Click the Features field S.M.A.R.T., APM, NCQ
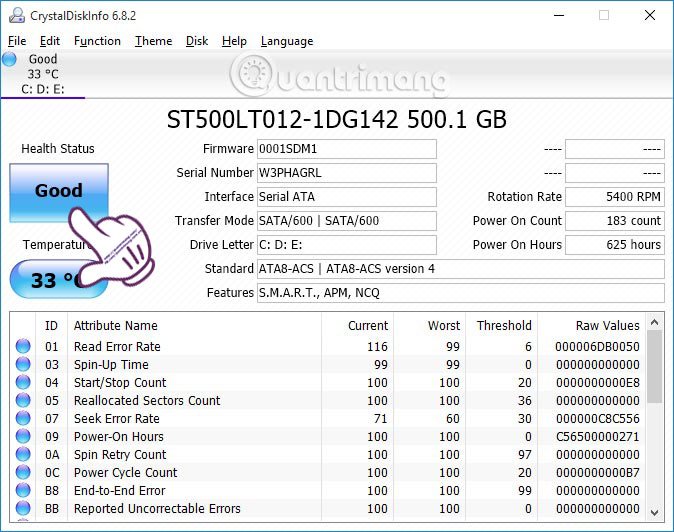This screenshot has width=674, height=532. (x=461, y=293)
